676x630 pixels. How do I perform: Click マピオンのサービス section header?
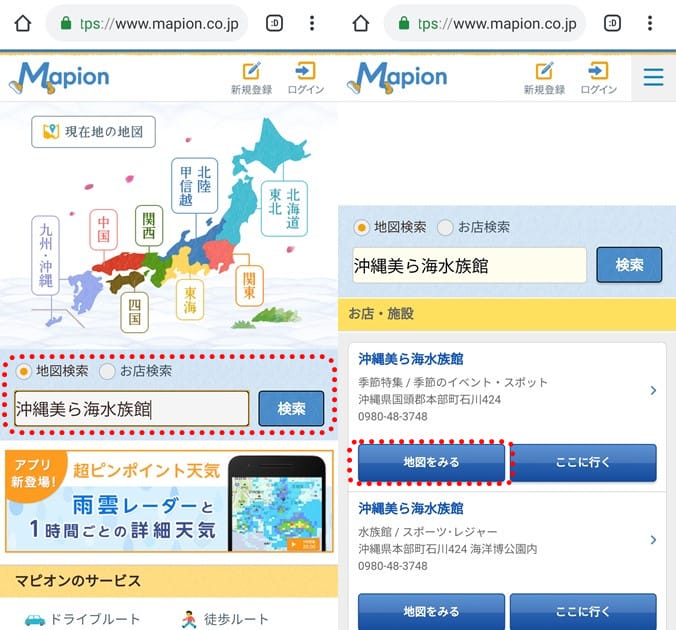point(169,581)
